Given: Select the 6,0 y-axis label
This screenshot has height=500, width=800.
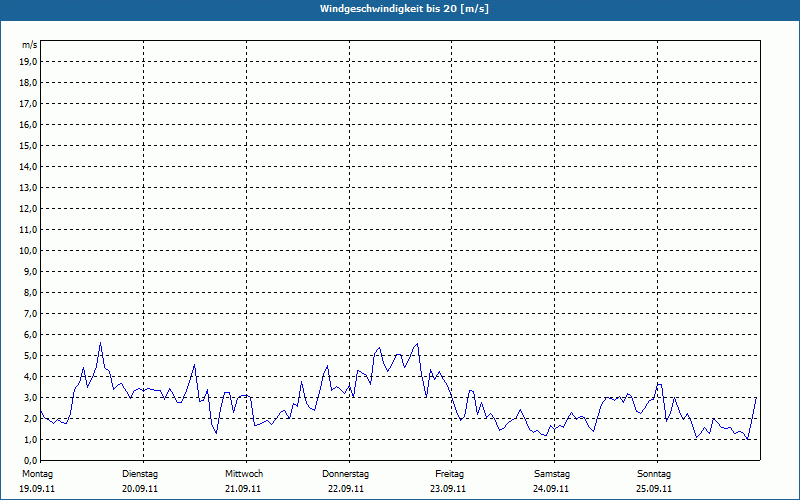Looking at the screenshot, I should pos(30,335).
